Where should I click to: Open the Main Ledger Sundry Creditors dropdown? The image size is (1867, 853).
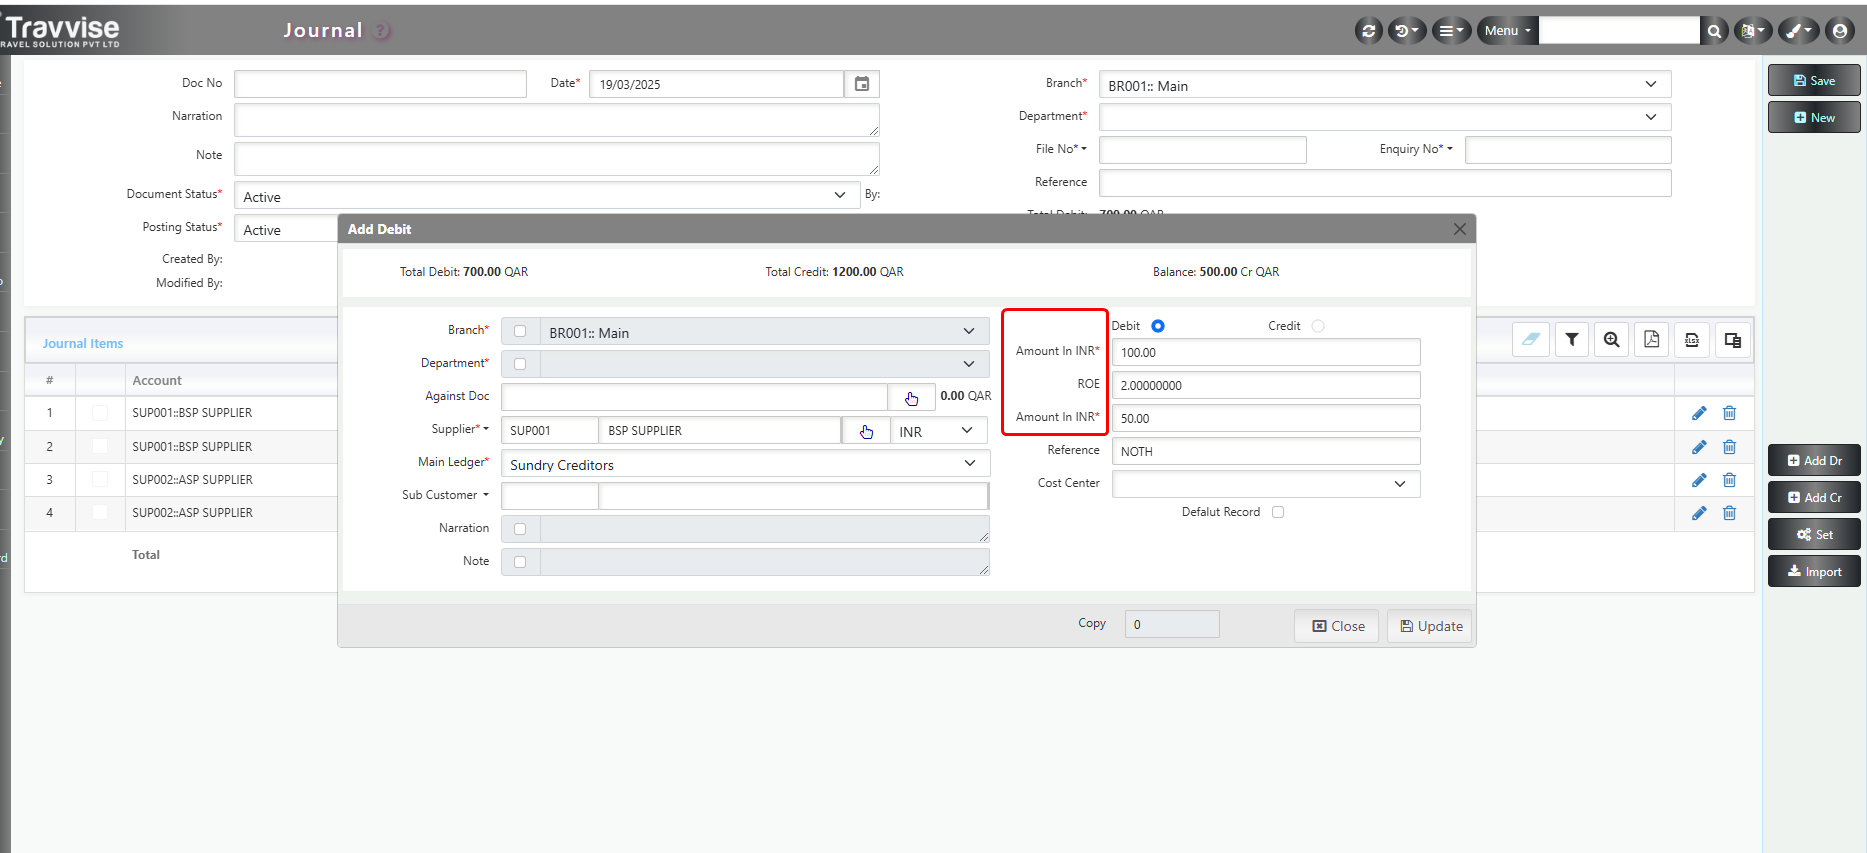click(745, 464)
